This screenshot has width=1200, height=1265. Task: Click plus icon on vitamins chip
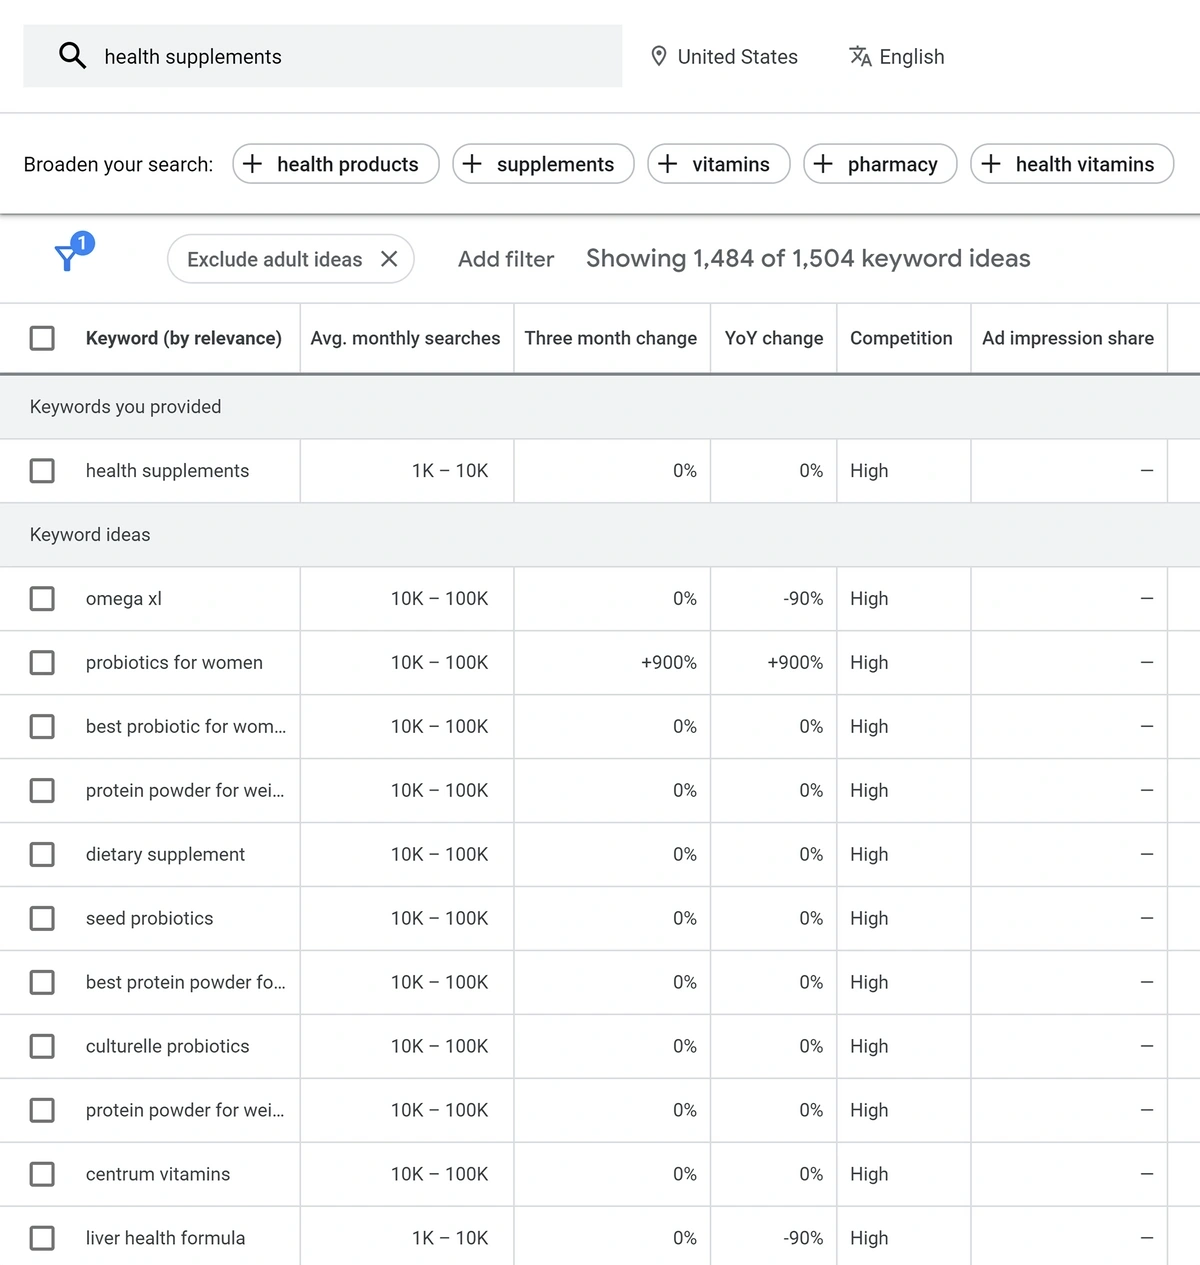coord(668,164)
